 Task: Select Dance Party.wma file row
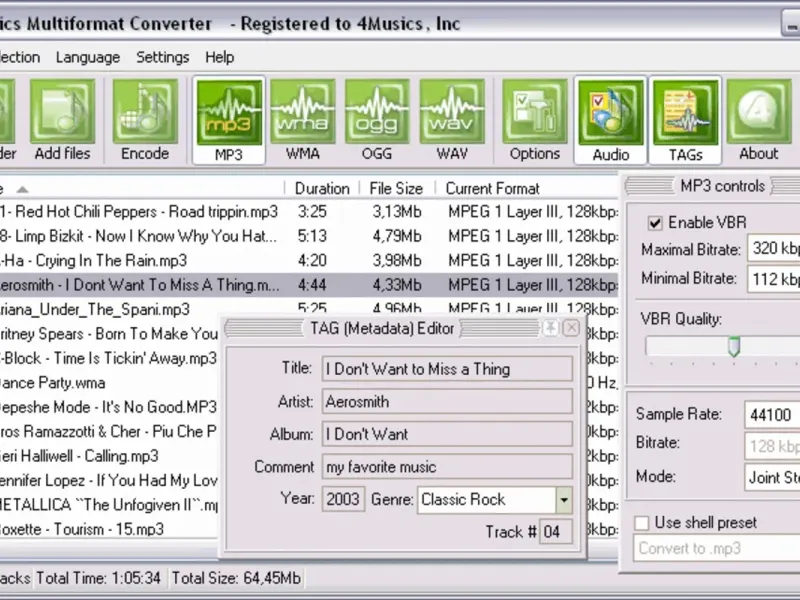(109, 383)
